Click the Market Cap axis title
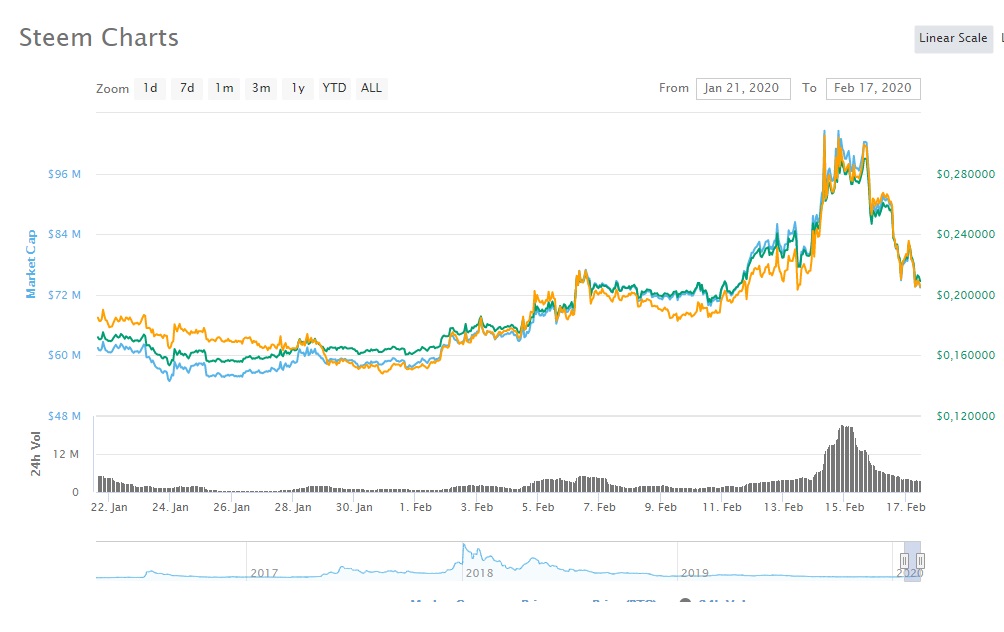The height and width of the screenshot is (632, 1004). point(31,264)
